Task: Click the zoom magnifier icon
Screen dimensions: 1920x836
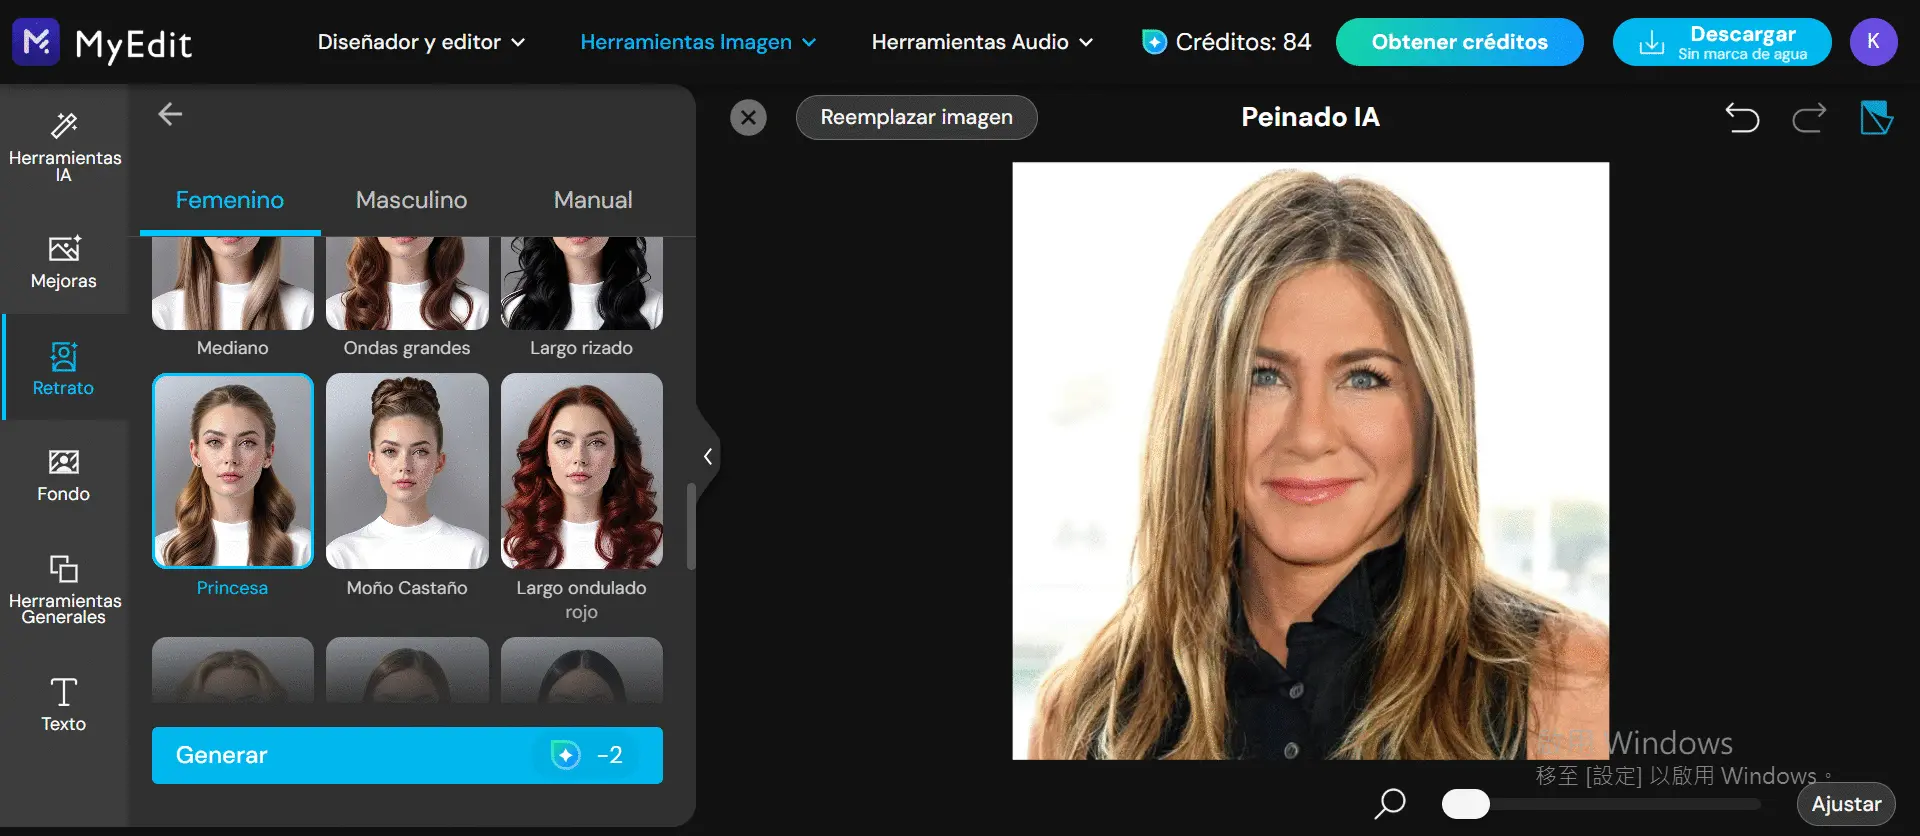Action: point(1390,803)
